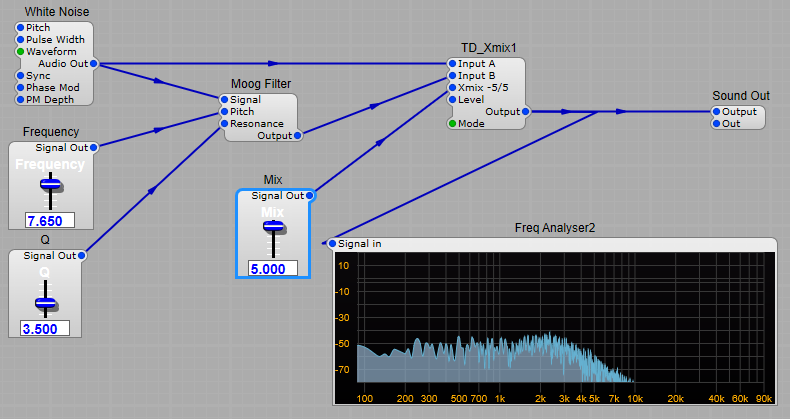Click the Q value field showing 3.500

45,328
